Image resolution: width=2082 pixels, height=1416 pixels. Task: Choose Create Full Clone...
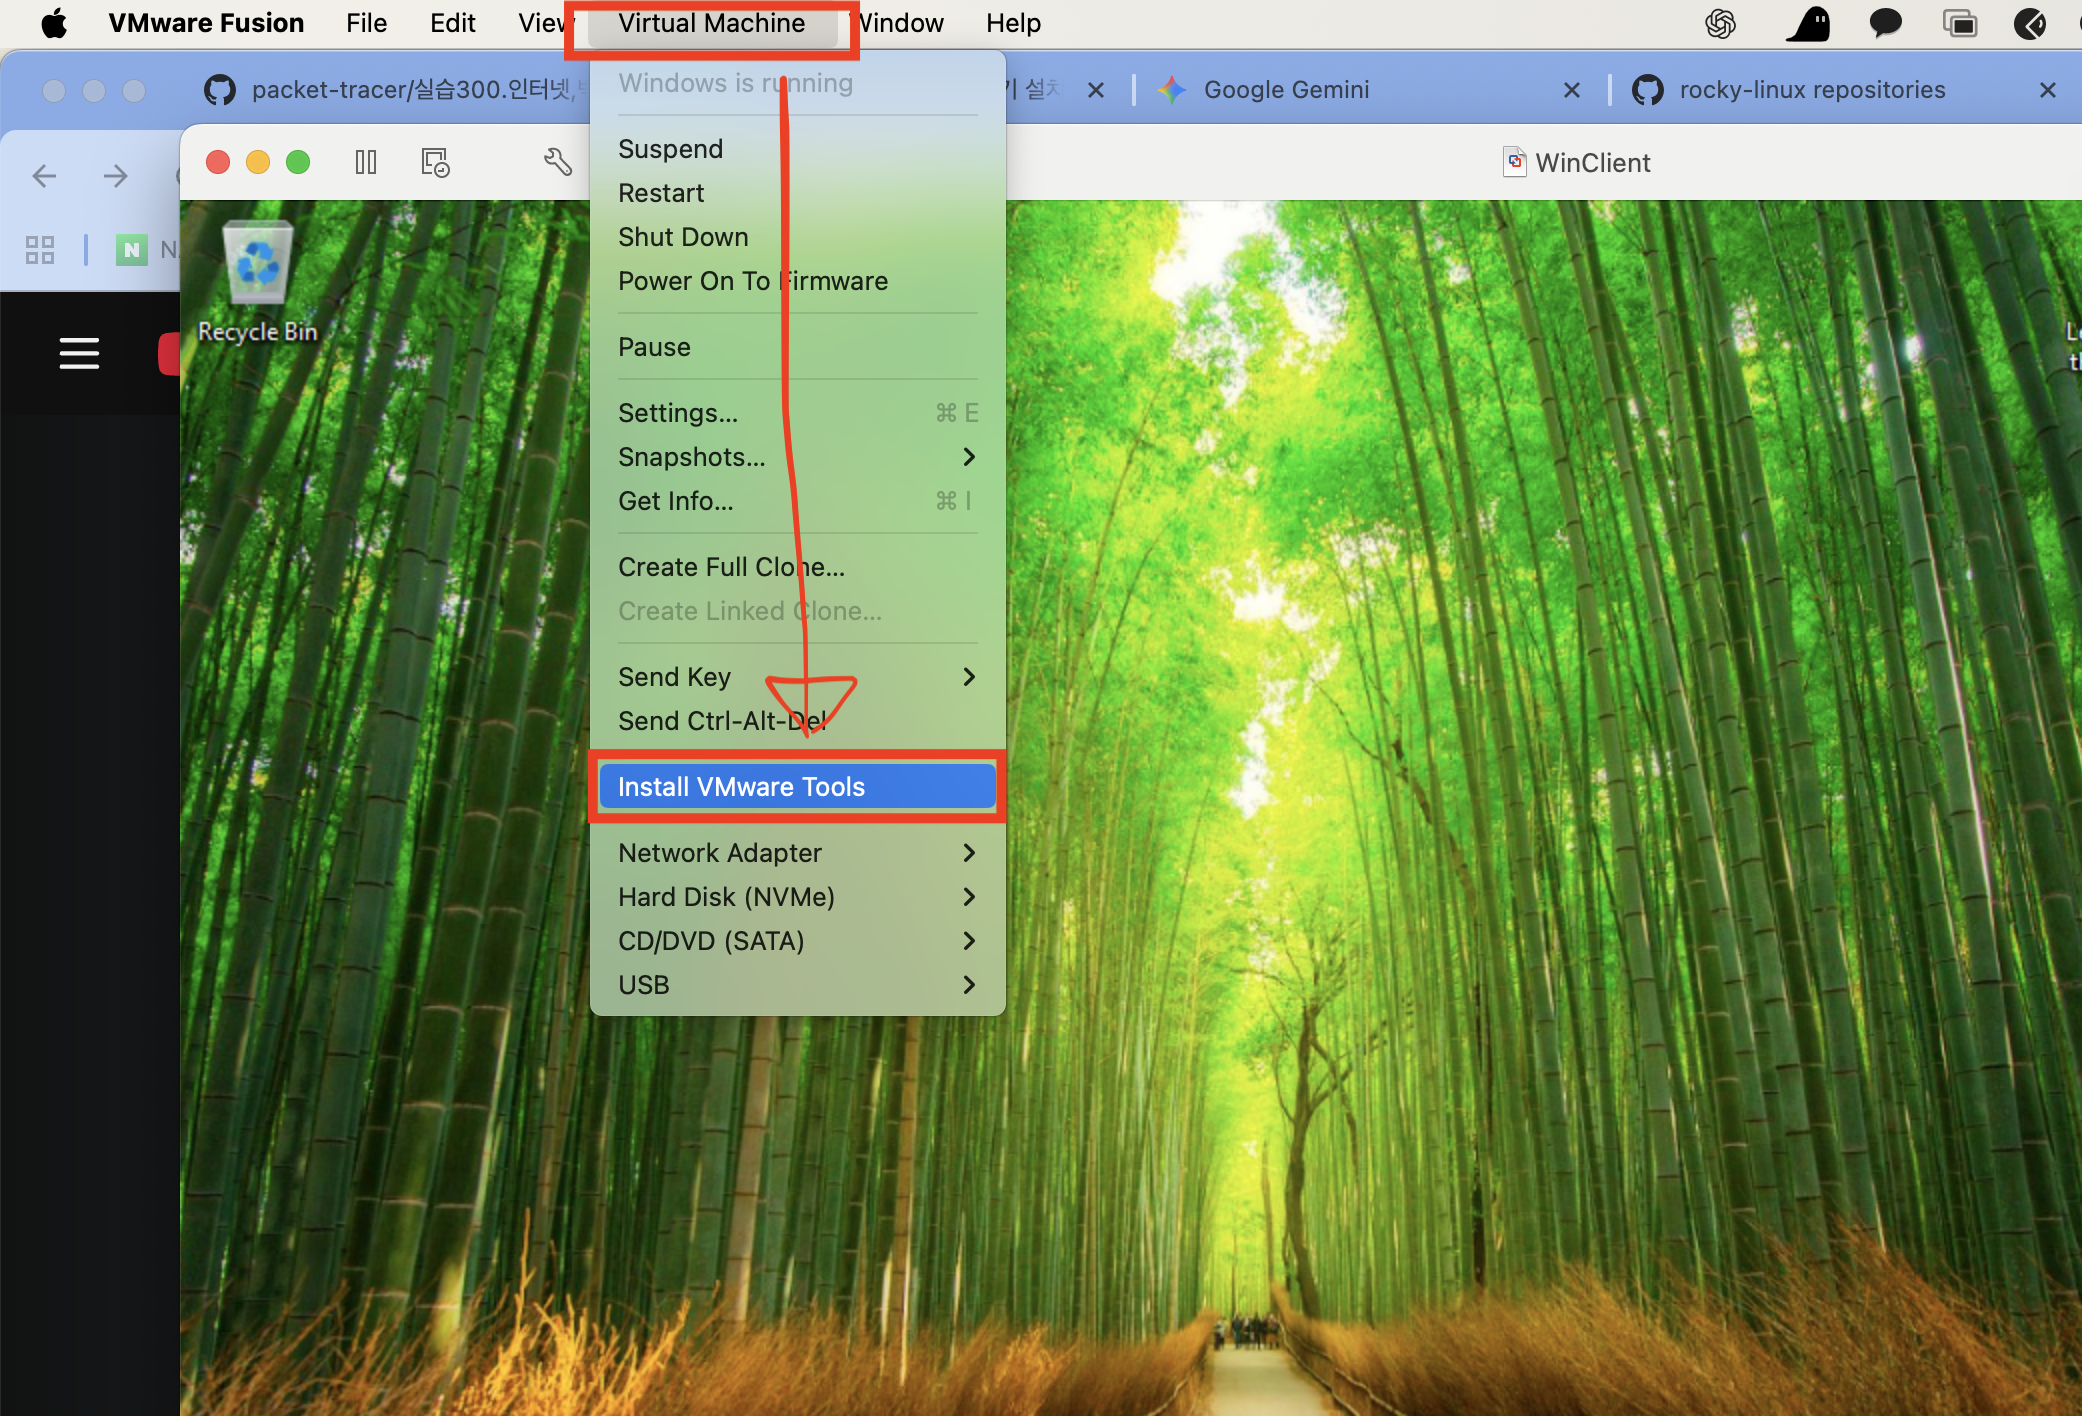(797, 567)
